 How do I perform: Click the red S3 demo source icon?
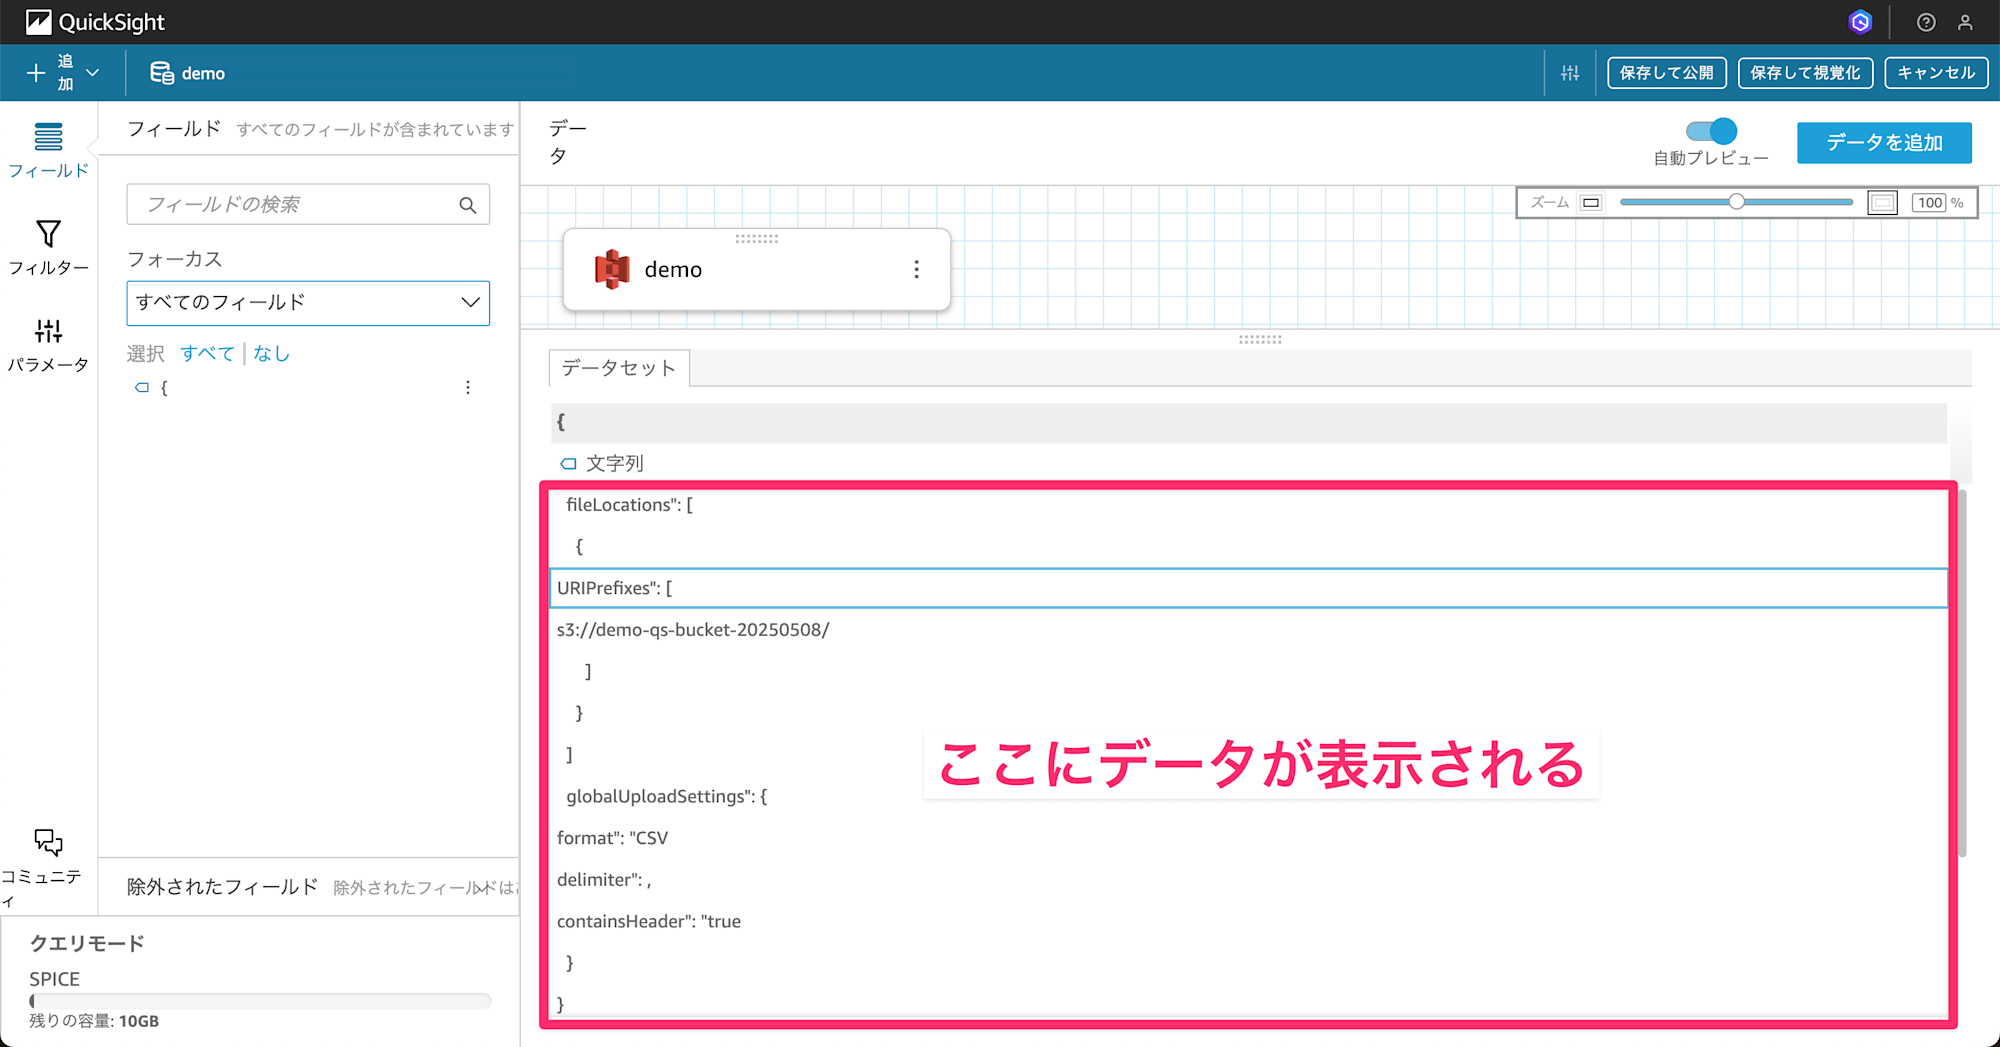coord(612,270)
